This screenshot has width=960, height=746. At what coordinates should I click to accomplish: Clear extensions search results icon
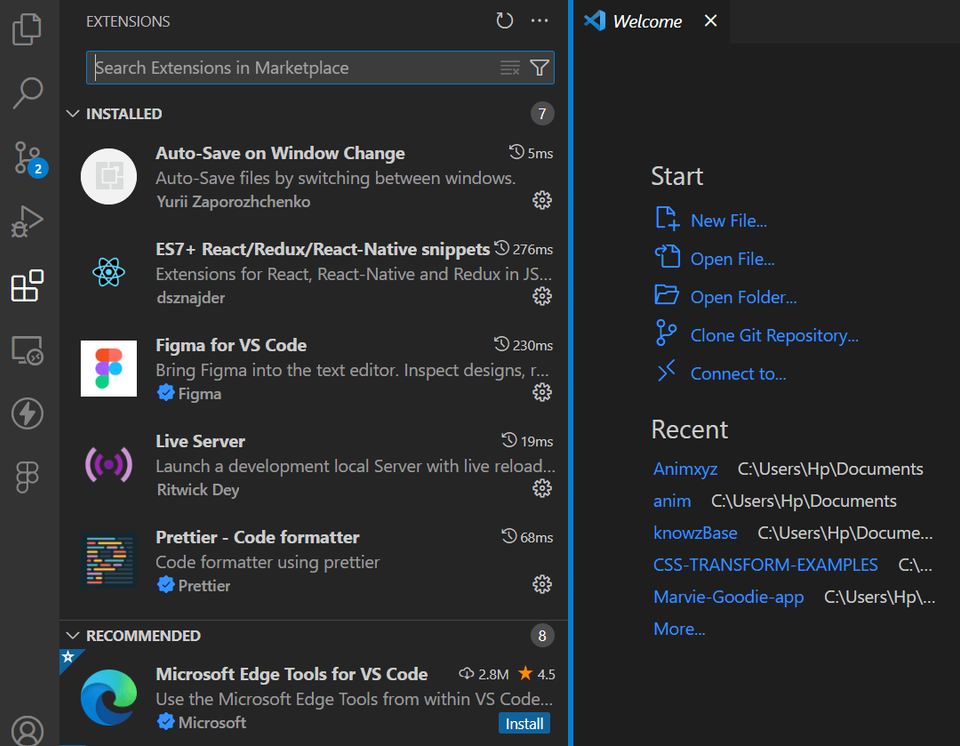(x=510, y=68)
